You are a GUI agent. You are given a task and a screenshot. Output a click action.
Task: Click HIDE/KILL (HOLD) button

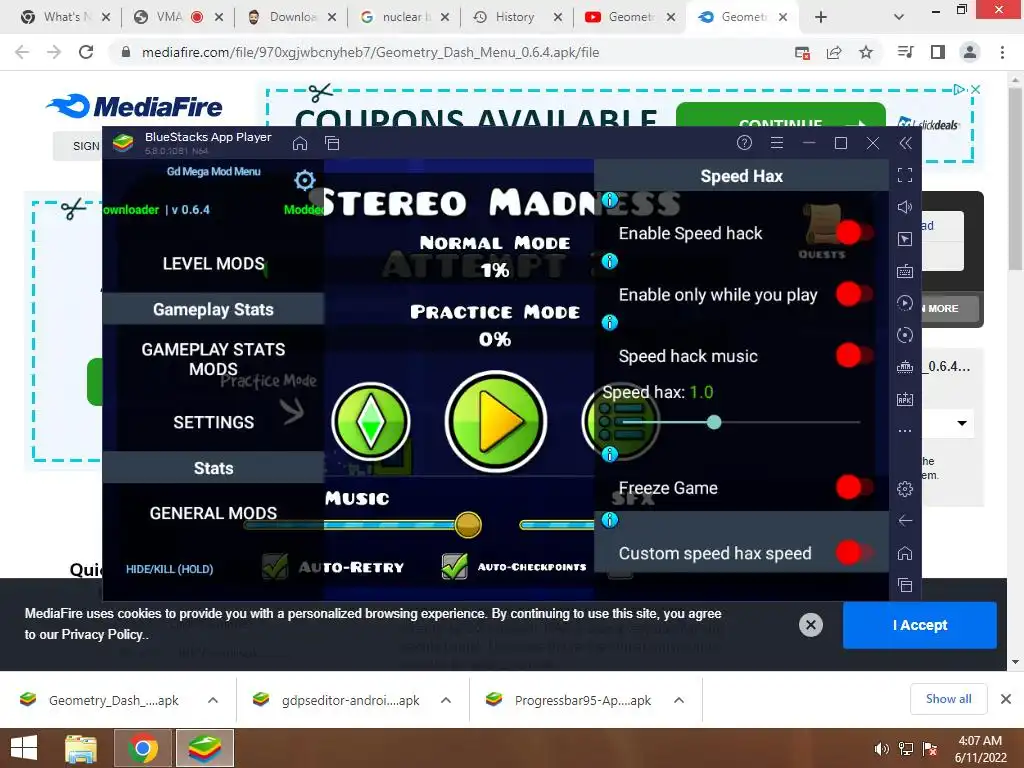coord(170,569)
